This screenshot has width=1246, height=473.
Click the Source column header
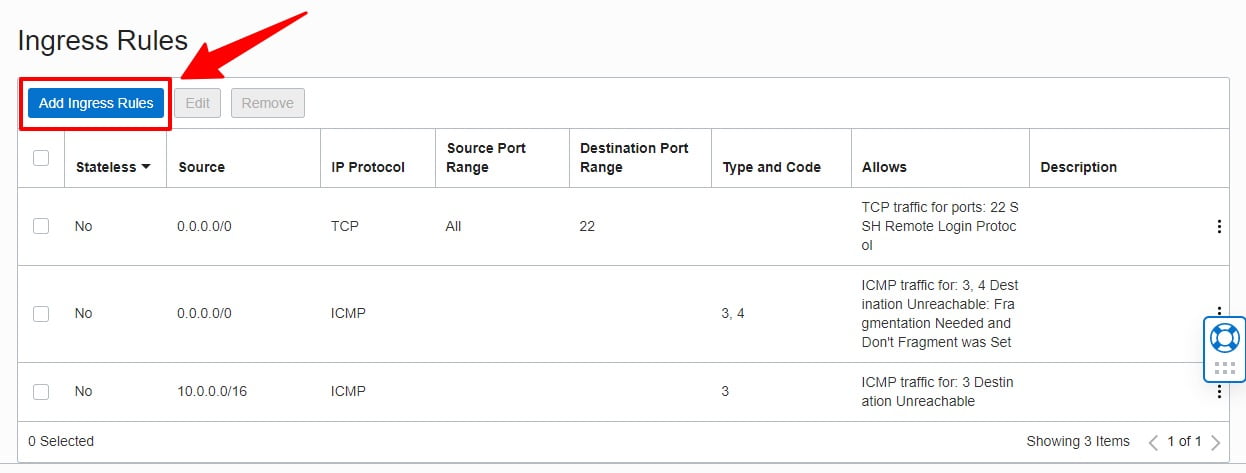tap(201, 167)
